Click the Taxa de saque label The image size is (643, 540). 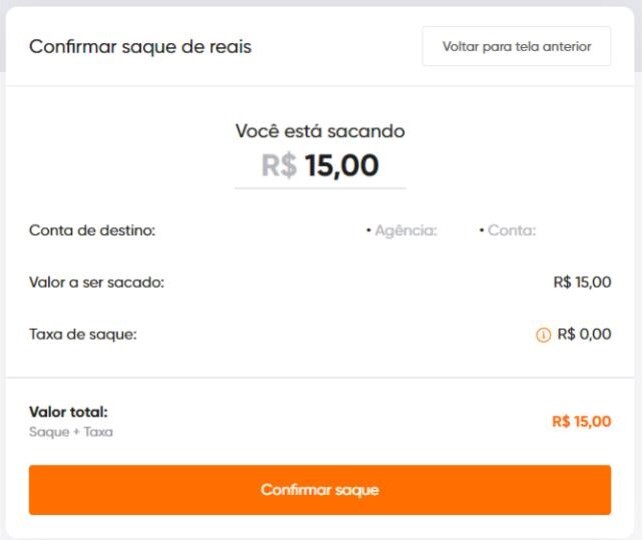83,335
